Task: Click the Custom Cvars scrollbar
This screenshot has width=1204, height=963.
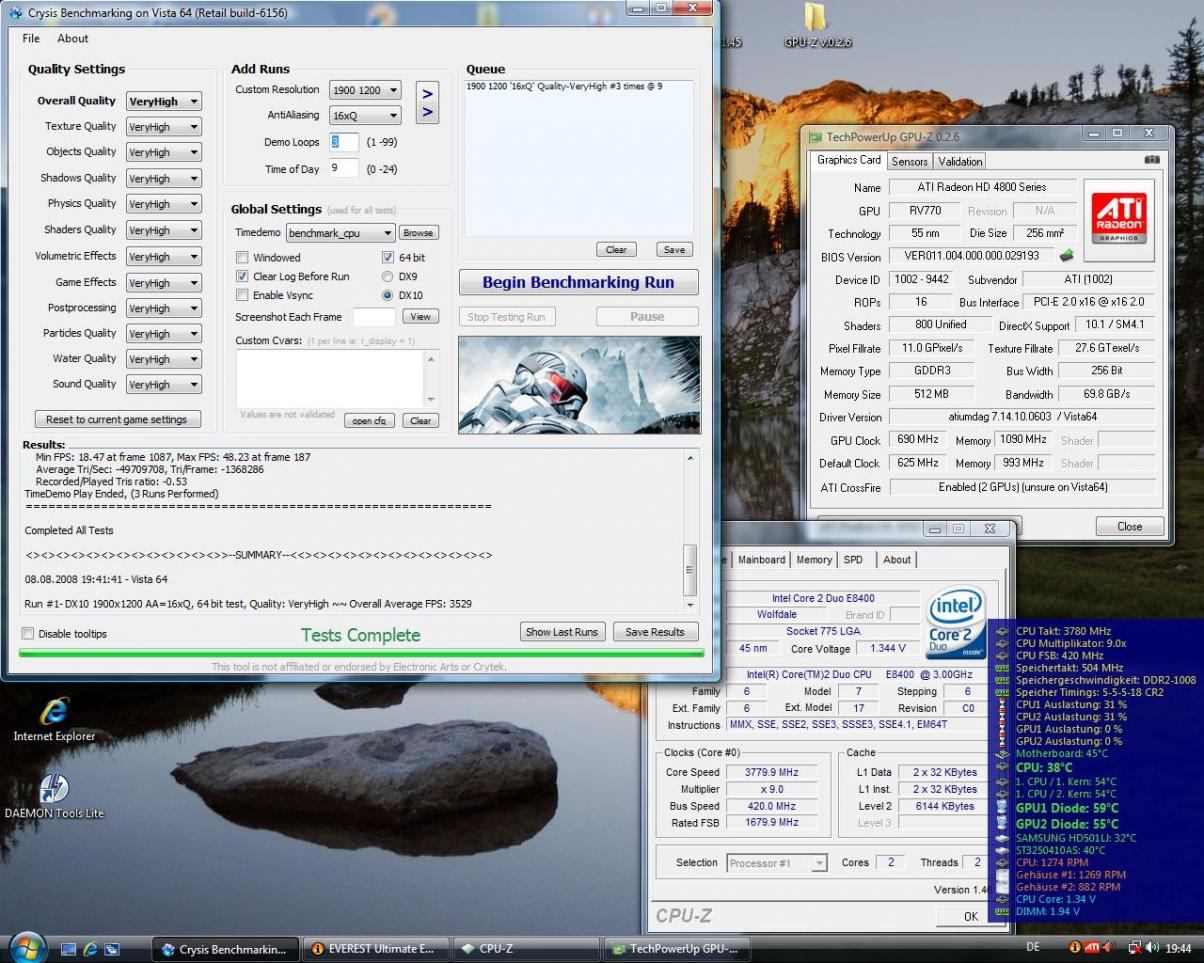Action: click(431, 378)
